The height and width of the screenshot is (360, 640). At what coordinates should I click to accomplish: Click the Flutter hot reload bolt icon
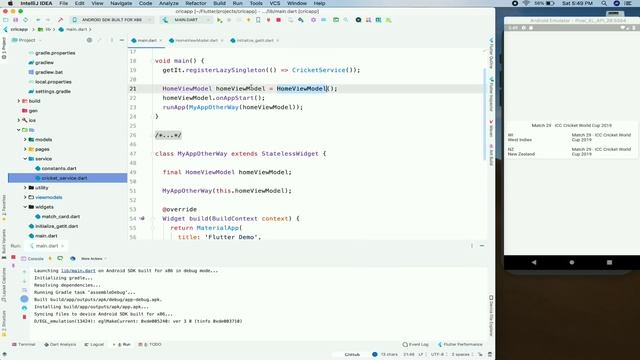click(248, 20)
